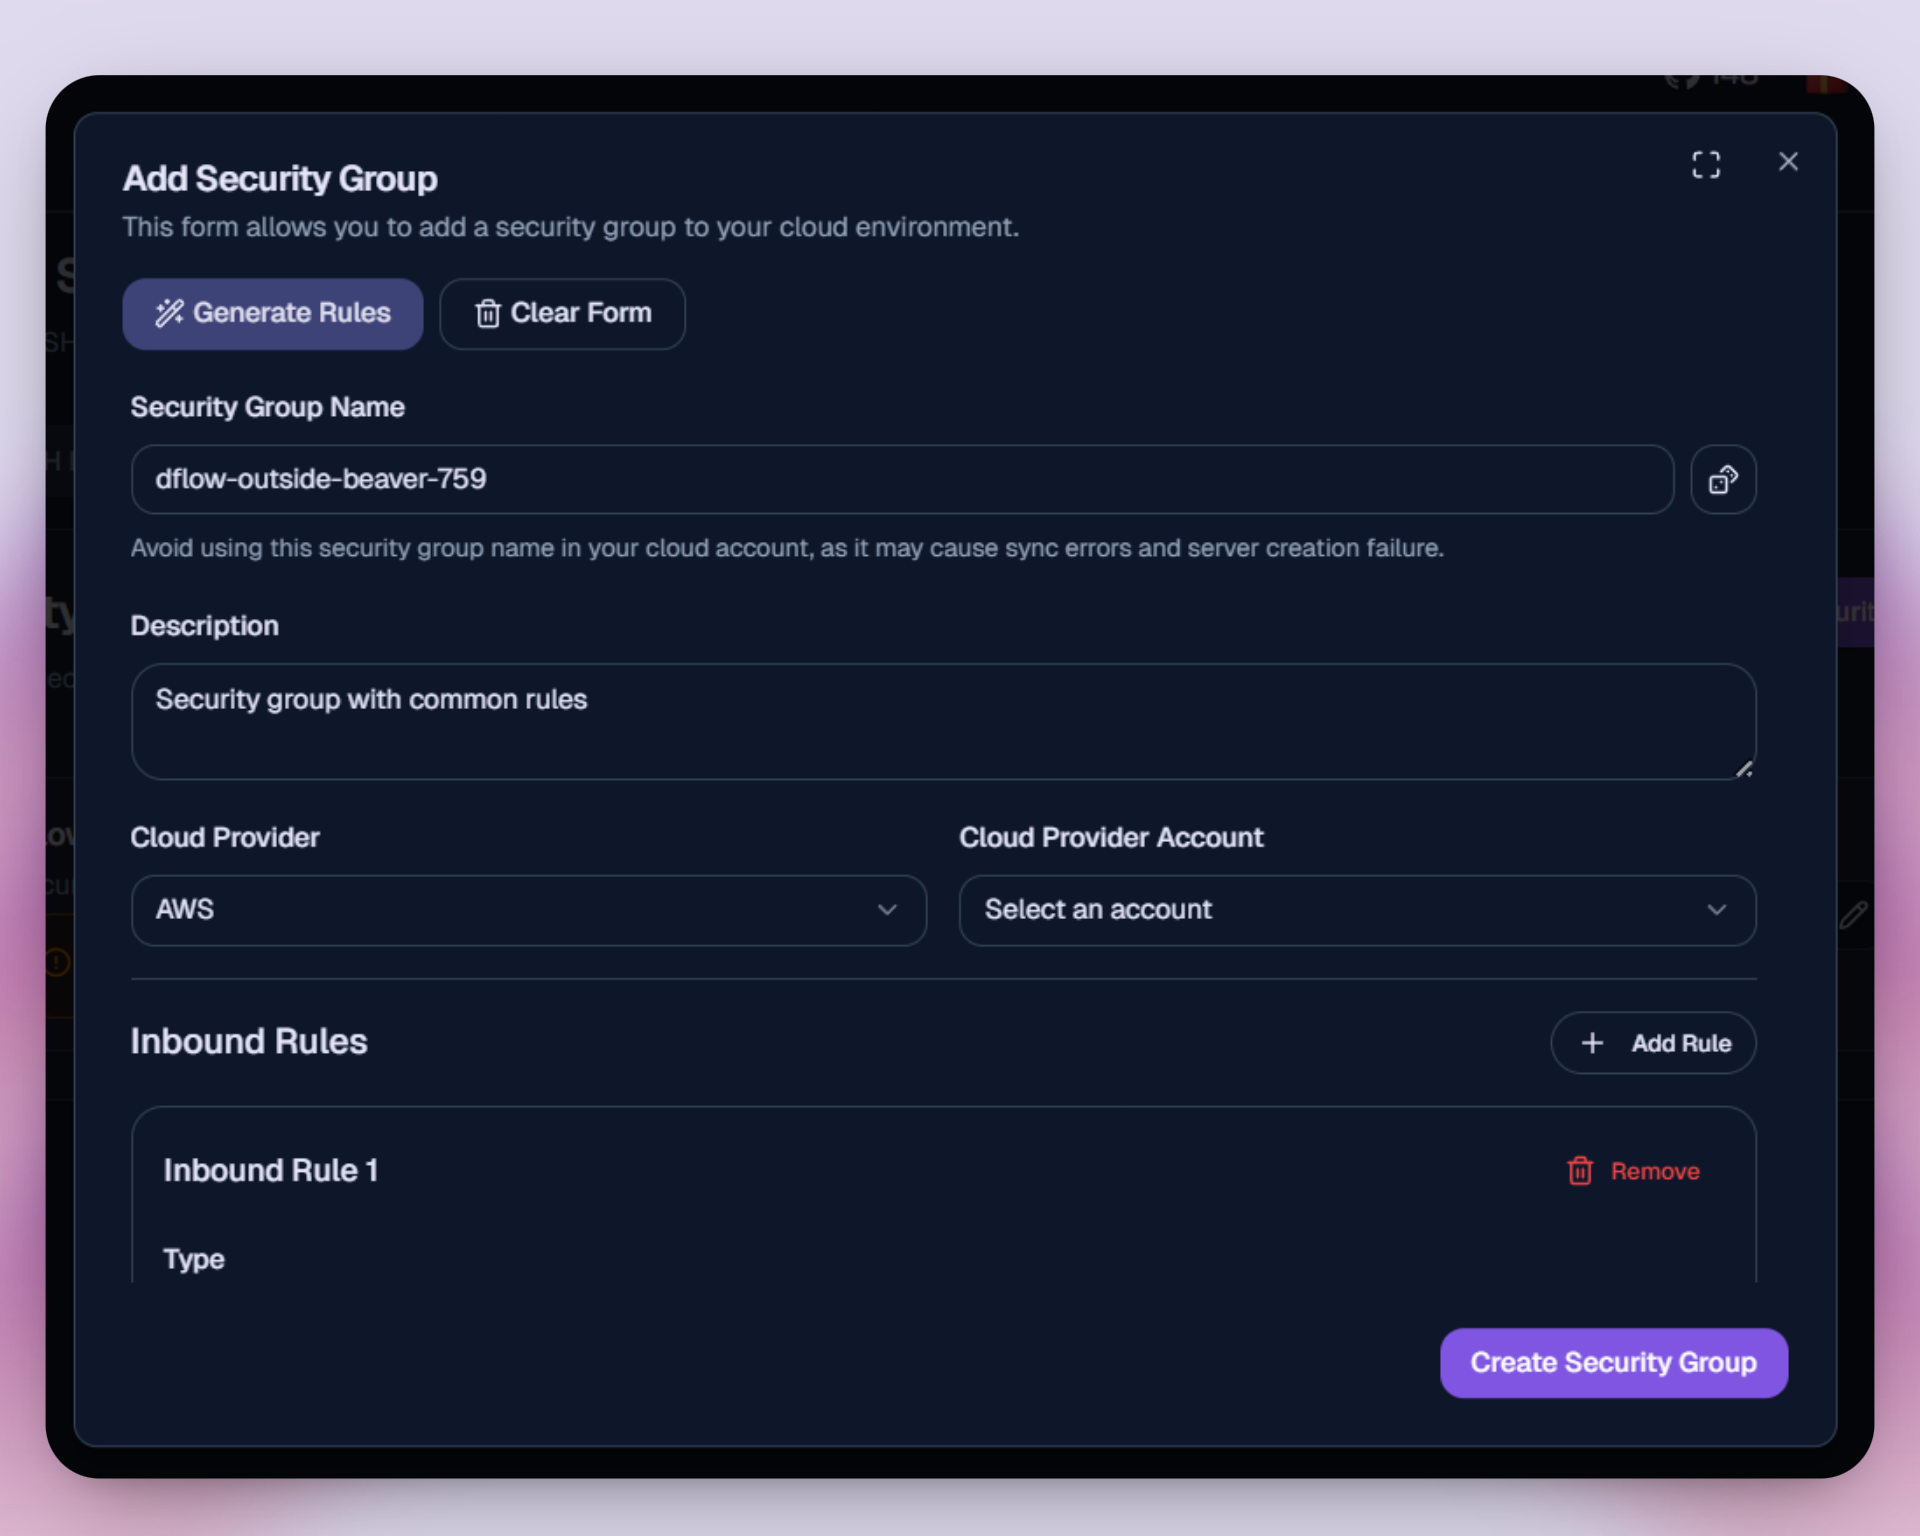Expand the dialog to fullscreen

click(1706, 164)
